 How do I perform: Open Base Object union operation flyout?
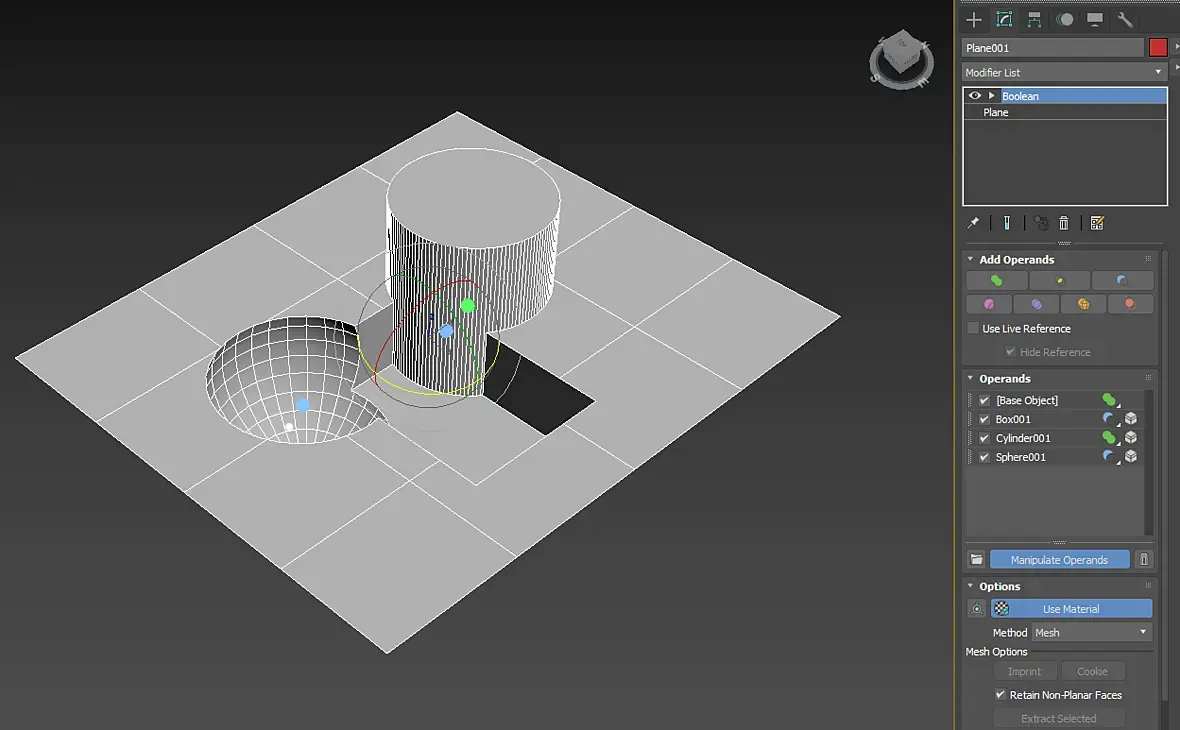(x=1110, y=400)
